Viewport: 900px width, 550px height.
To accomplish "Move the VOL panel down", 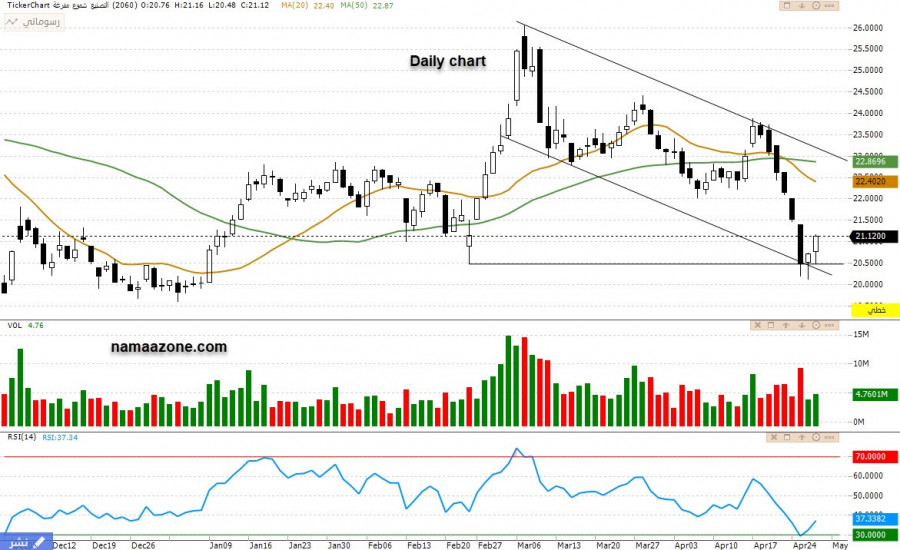I will click(x=802, y=325).
